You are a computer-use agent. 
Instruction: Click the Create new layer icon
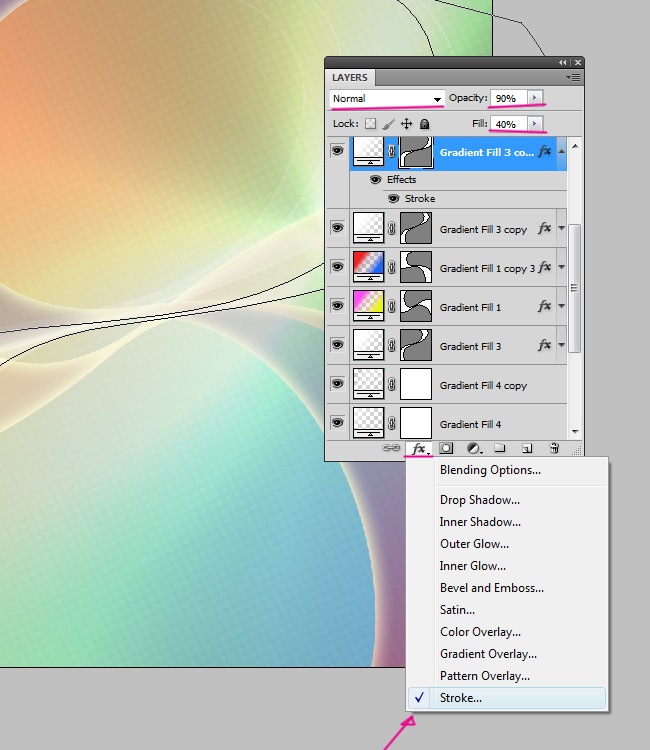click(x=527, y=449)
